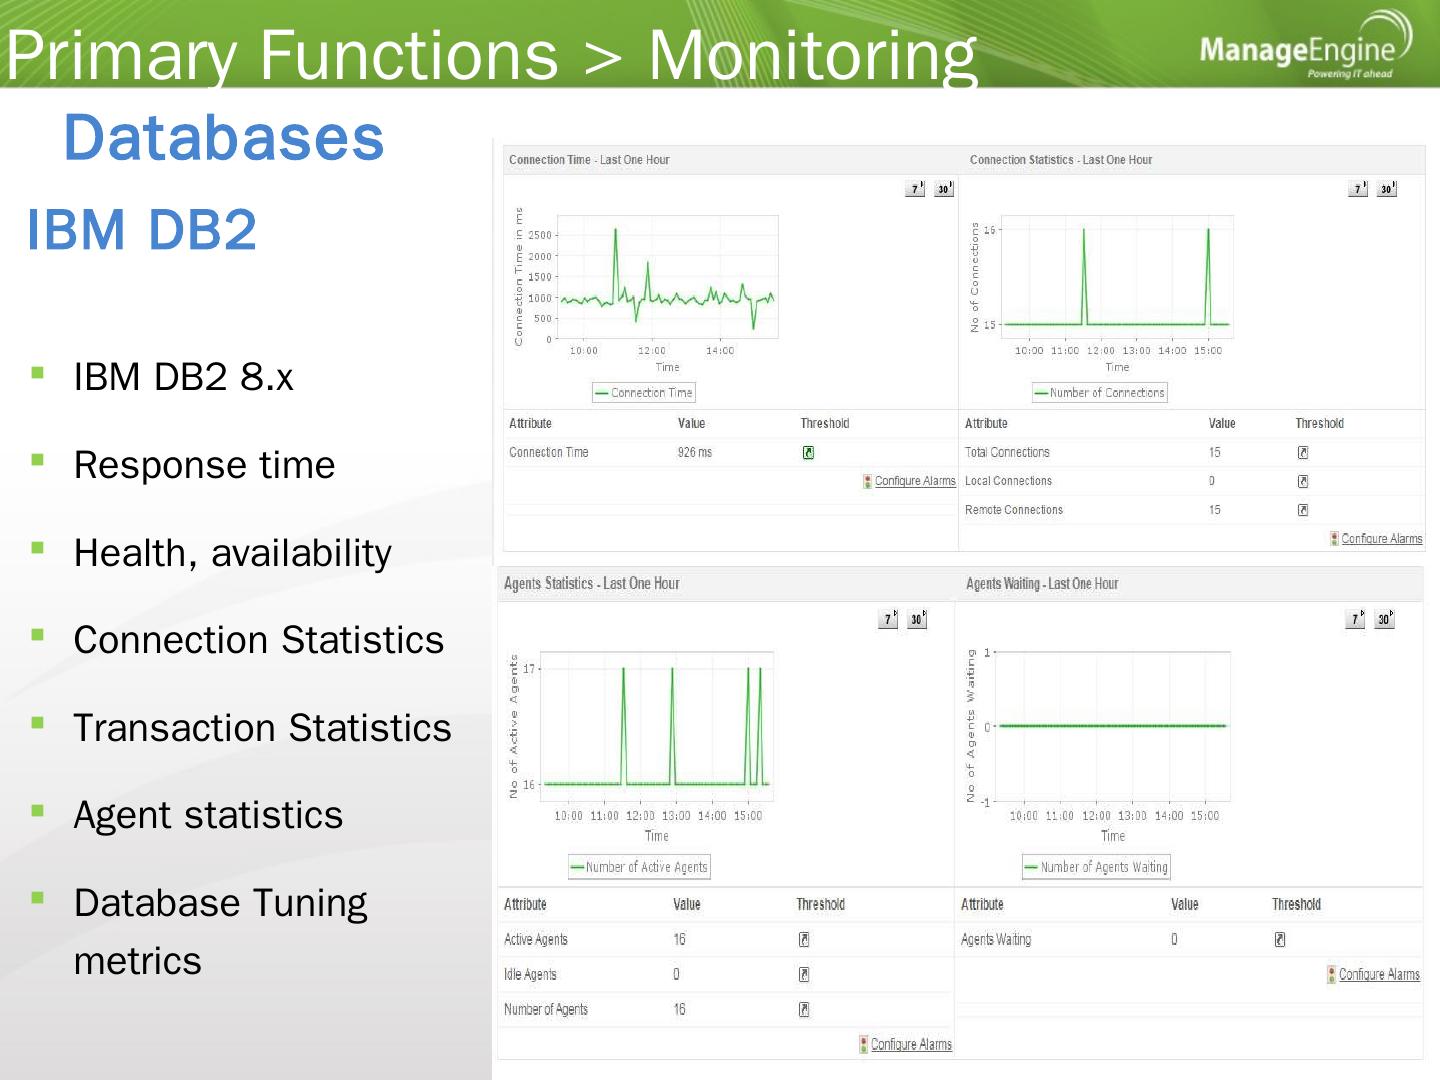1440x1080 pixels.
Task: Open threshold icon in Local Connections row
Action: [x=1303, y=482]
